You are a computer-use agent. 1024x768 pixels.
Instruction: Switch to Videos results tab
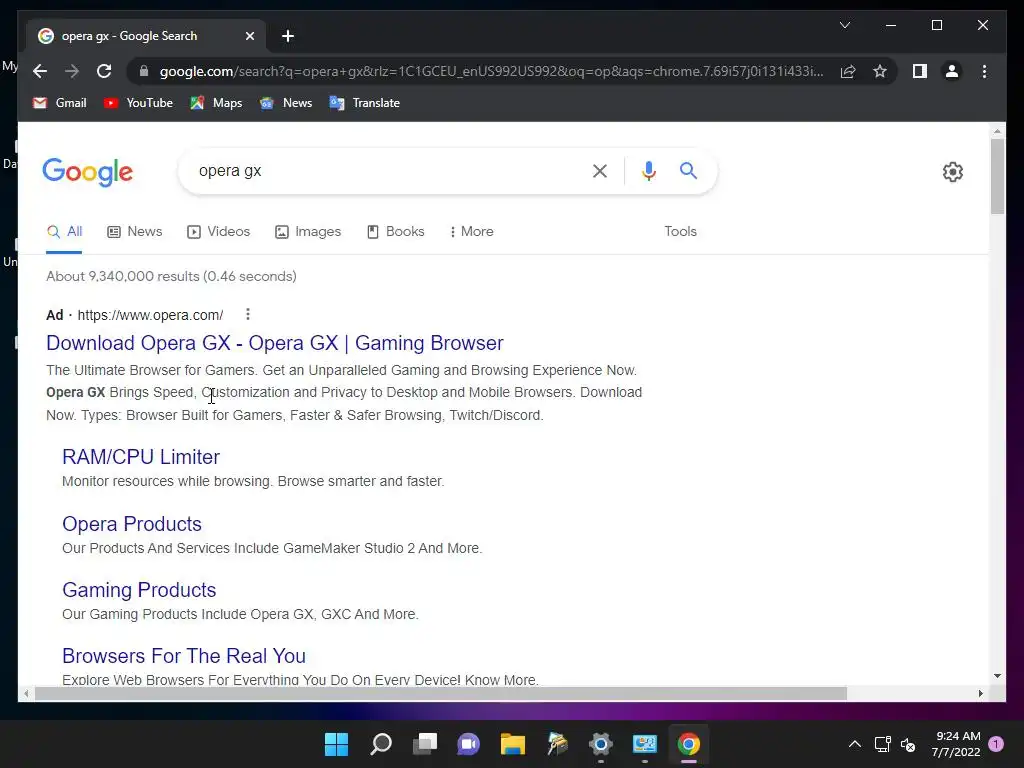218,232
